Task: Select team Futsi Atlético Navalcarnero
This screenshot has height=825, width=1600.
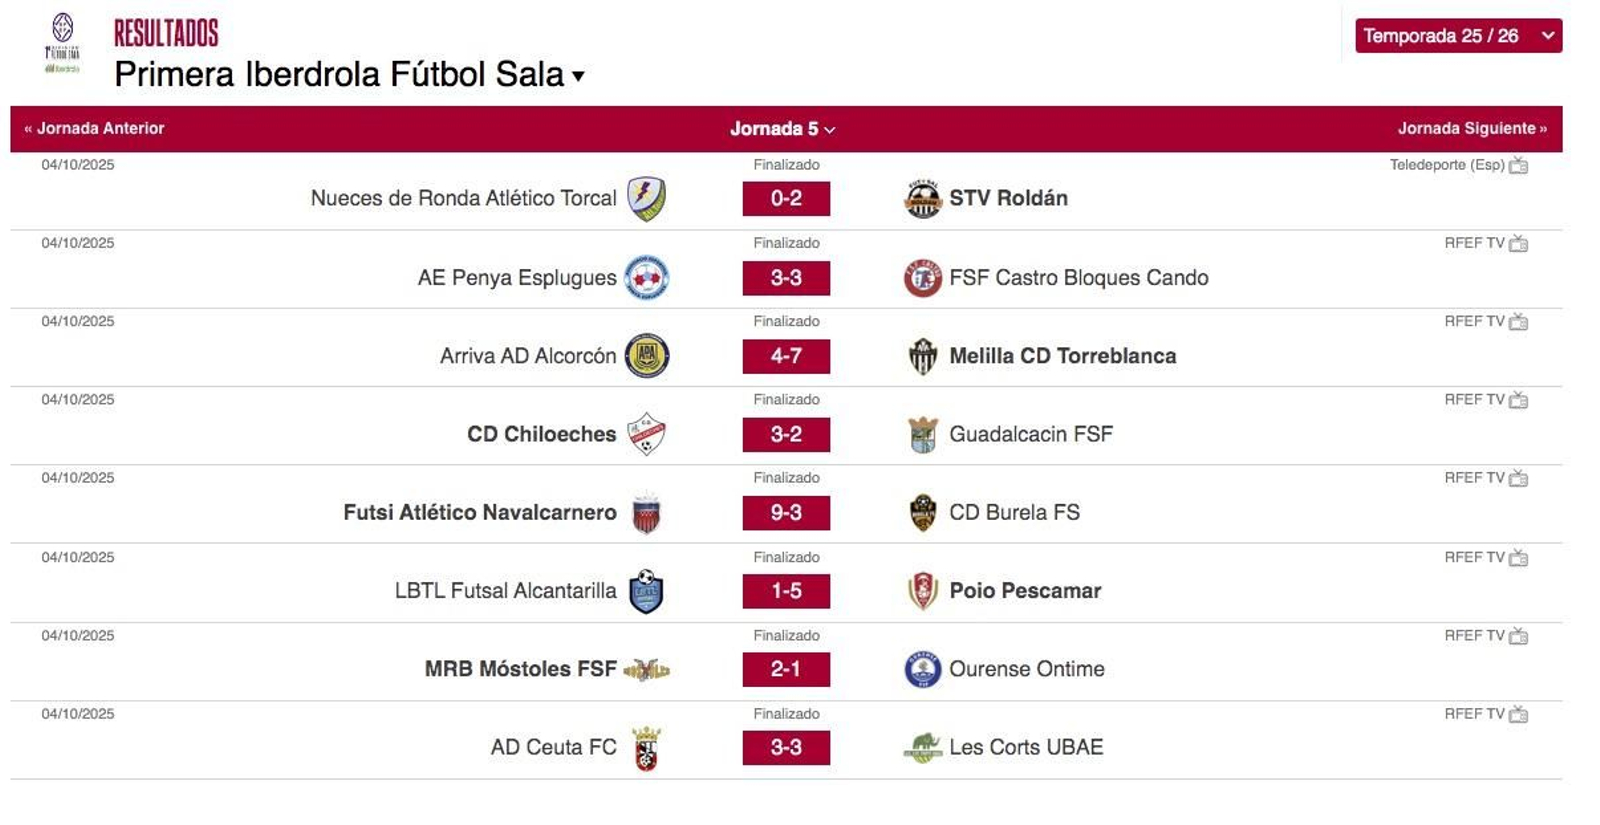Action: coord(480,512)
